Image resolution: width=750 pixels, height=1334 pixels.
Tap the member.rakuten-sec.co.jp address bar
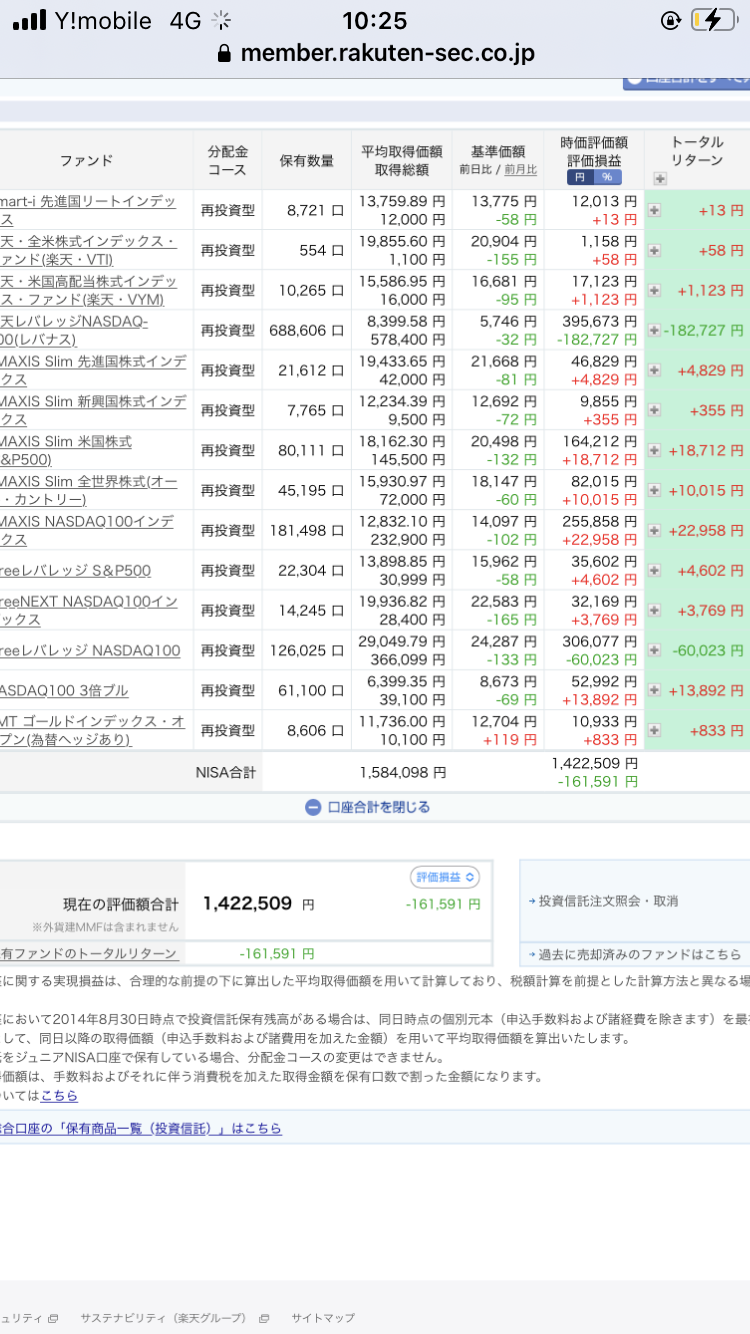click(375, 53)
